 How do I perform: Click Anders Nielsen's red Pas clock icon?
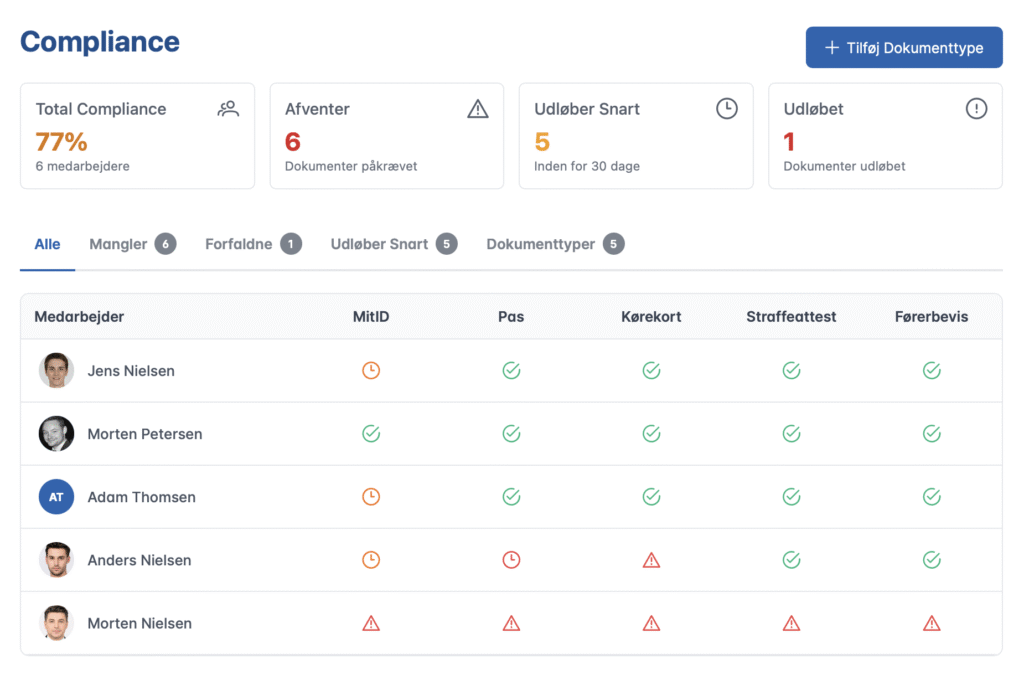coord(511,560)
